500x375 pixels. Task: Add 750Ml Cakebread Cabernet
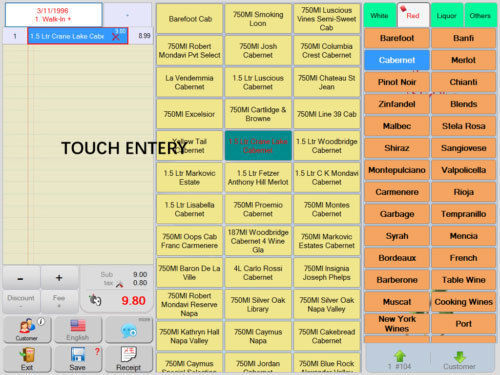[327, 336]
